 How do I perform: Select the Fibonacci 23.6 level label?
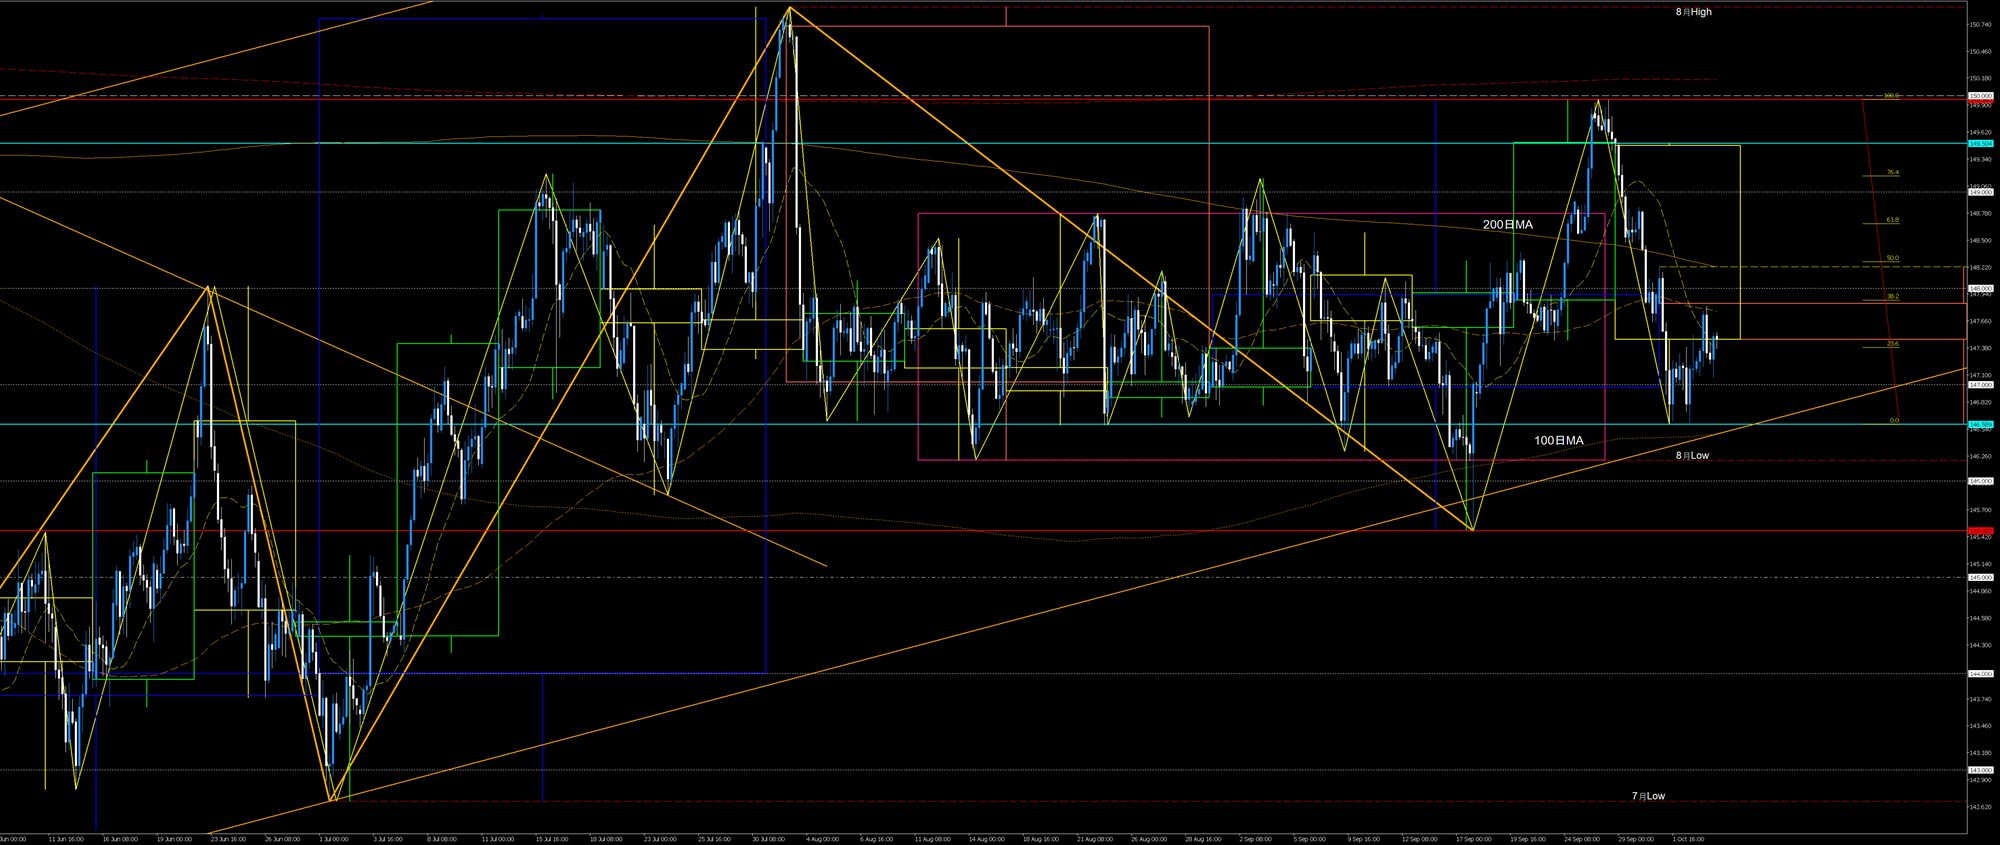click(x=1892, y=344)
